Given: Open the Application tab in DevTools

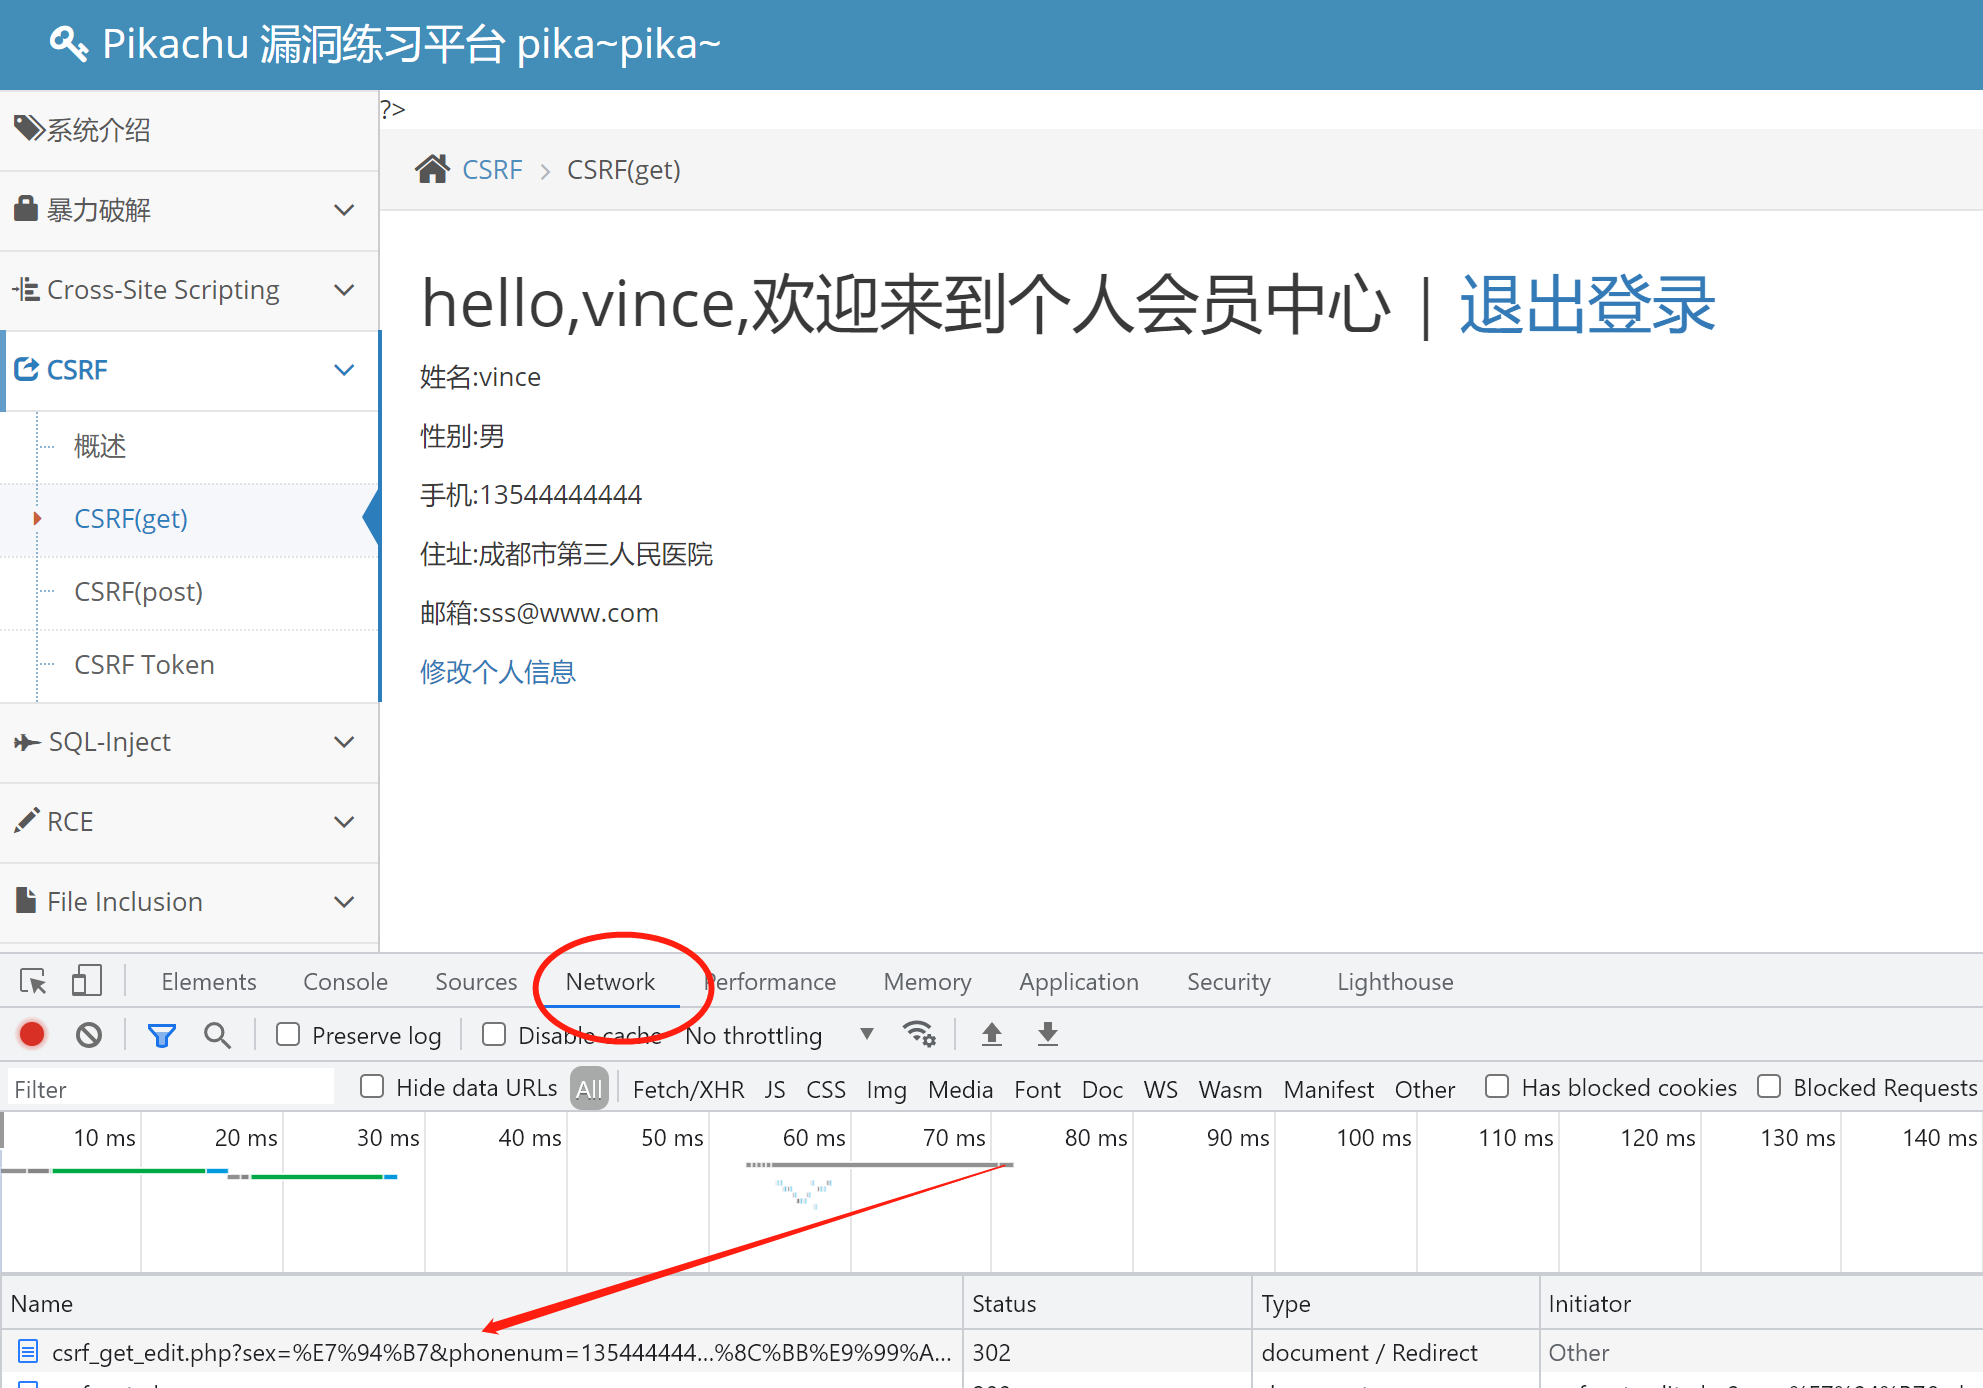Looking at the screenshot, I should (x=1078, y=982).
